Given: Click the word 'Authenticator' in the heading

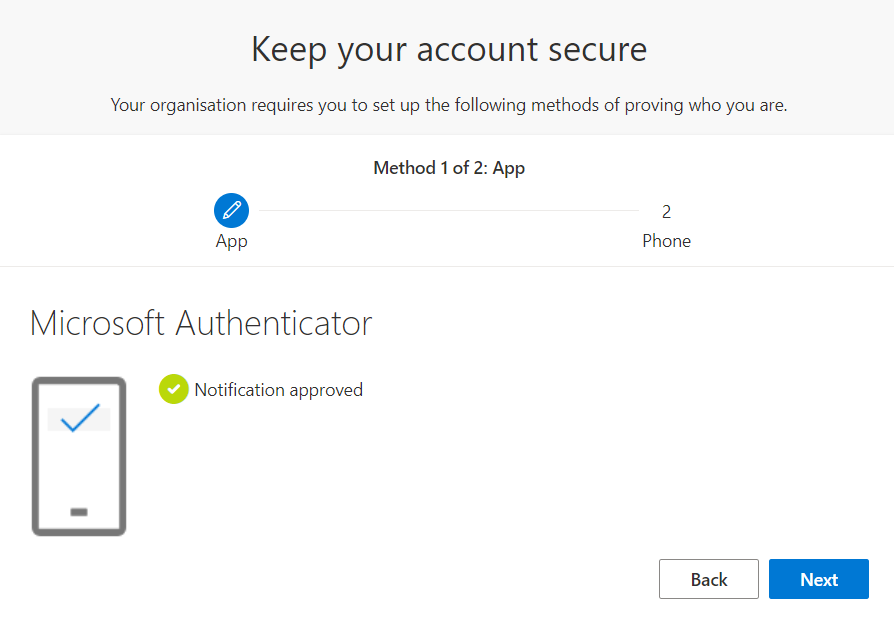Looking at the screenshot, I should click(274, 323).
